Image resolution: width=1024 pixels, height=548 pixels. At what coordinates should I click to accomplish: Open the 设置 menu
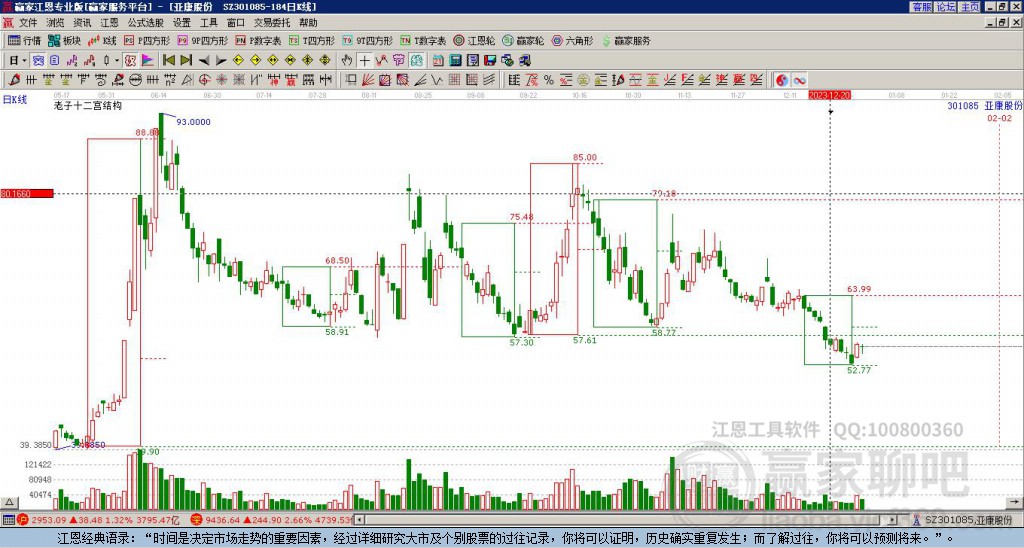coord(182,23)
